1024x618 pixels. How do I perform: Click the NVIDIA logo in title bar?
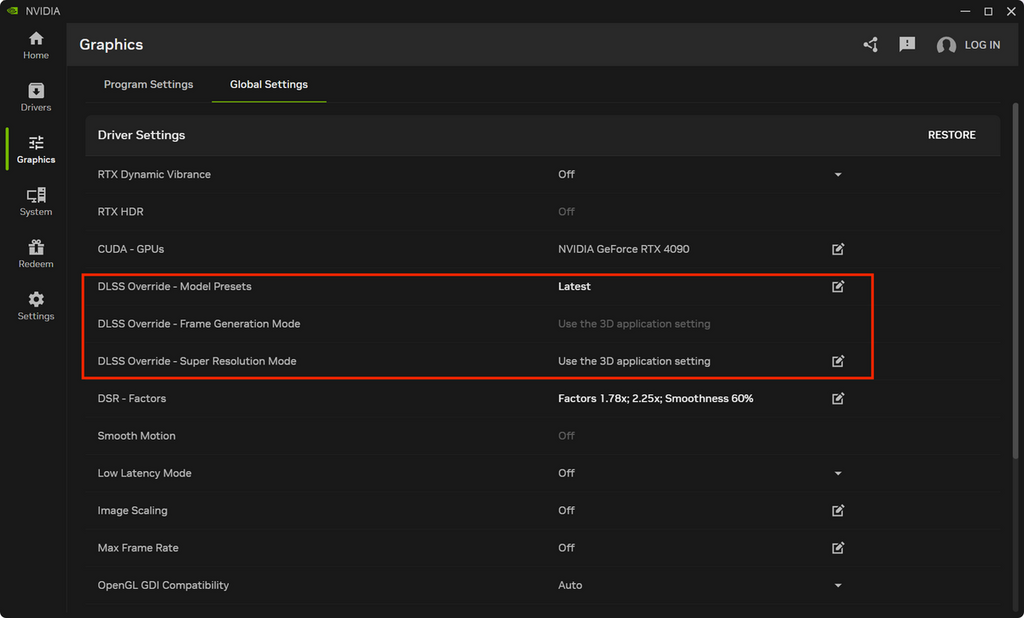12,10
